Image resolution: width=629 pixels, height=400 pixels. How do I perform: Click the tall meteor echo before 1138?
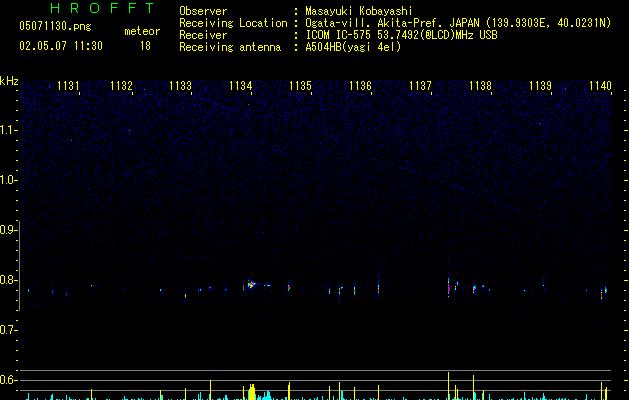(448, 286)
